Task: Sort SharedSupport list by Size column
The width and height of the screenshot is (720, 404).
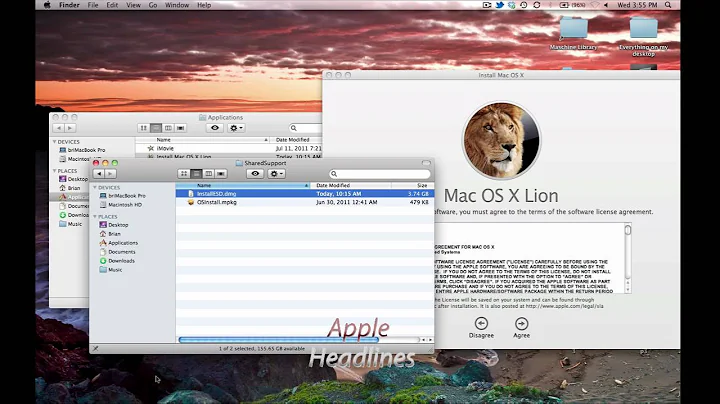Action: point(412,185)
